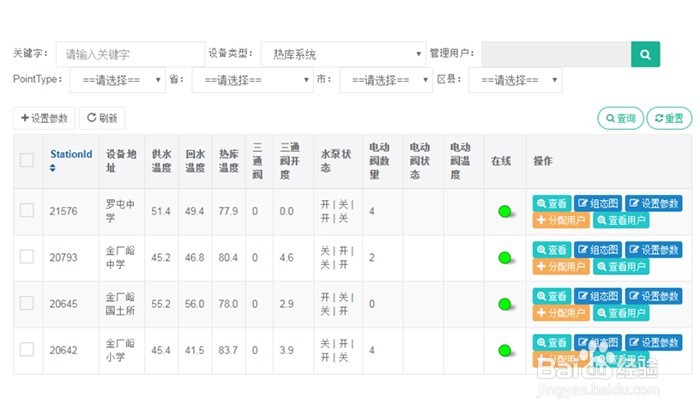Click the 设备地址 column header
Viewport: 700px width, 415px height.
coord(121,161)
